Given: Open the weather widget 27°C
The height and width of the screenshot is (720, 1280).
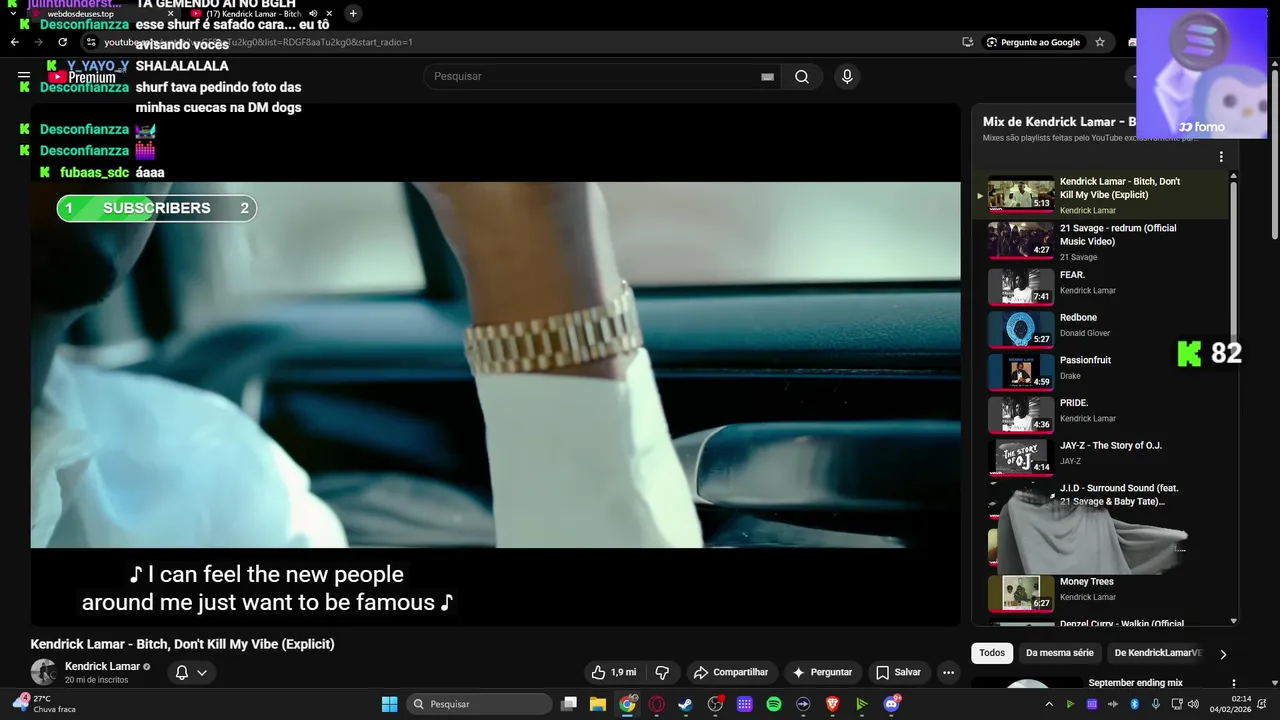Looking at the screenshot, I should click(x=43, y=704).
